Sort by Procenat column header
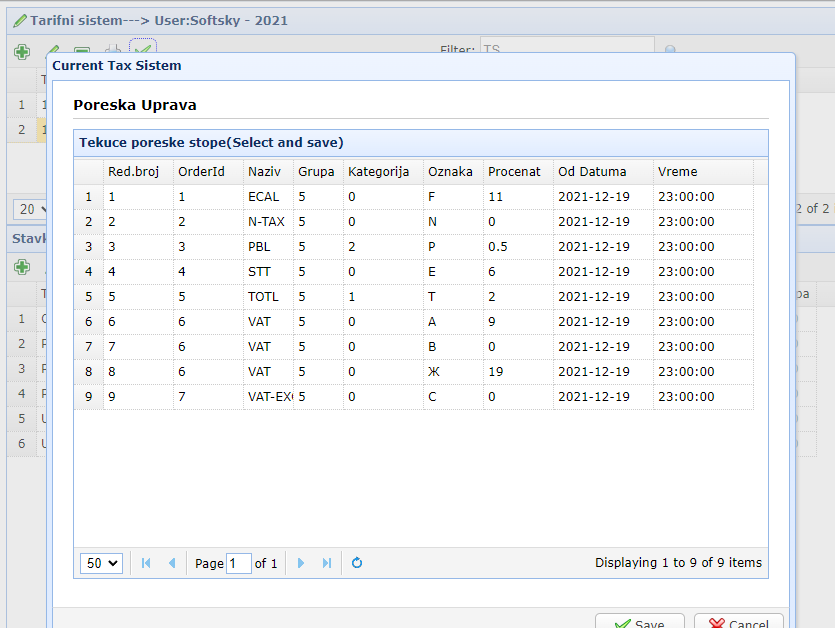This screenshot has height=628, width=835. pyautogui.click(x=514, y=172)
